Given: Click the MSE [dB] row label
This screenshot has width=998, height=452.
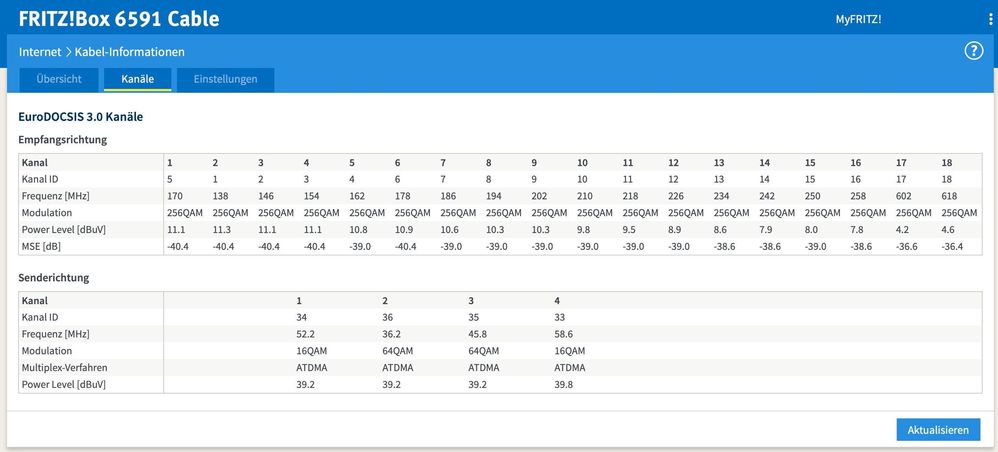Looking at the screenshot, I should click(41, 246).
